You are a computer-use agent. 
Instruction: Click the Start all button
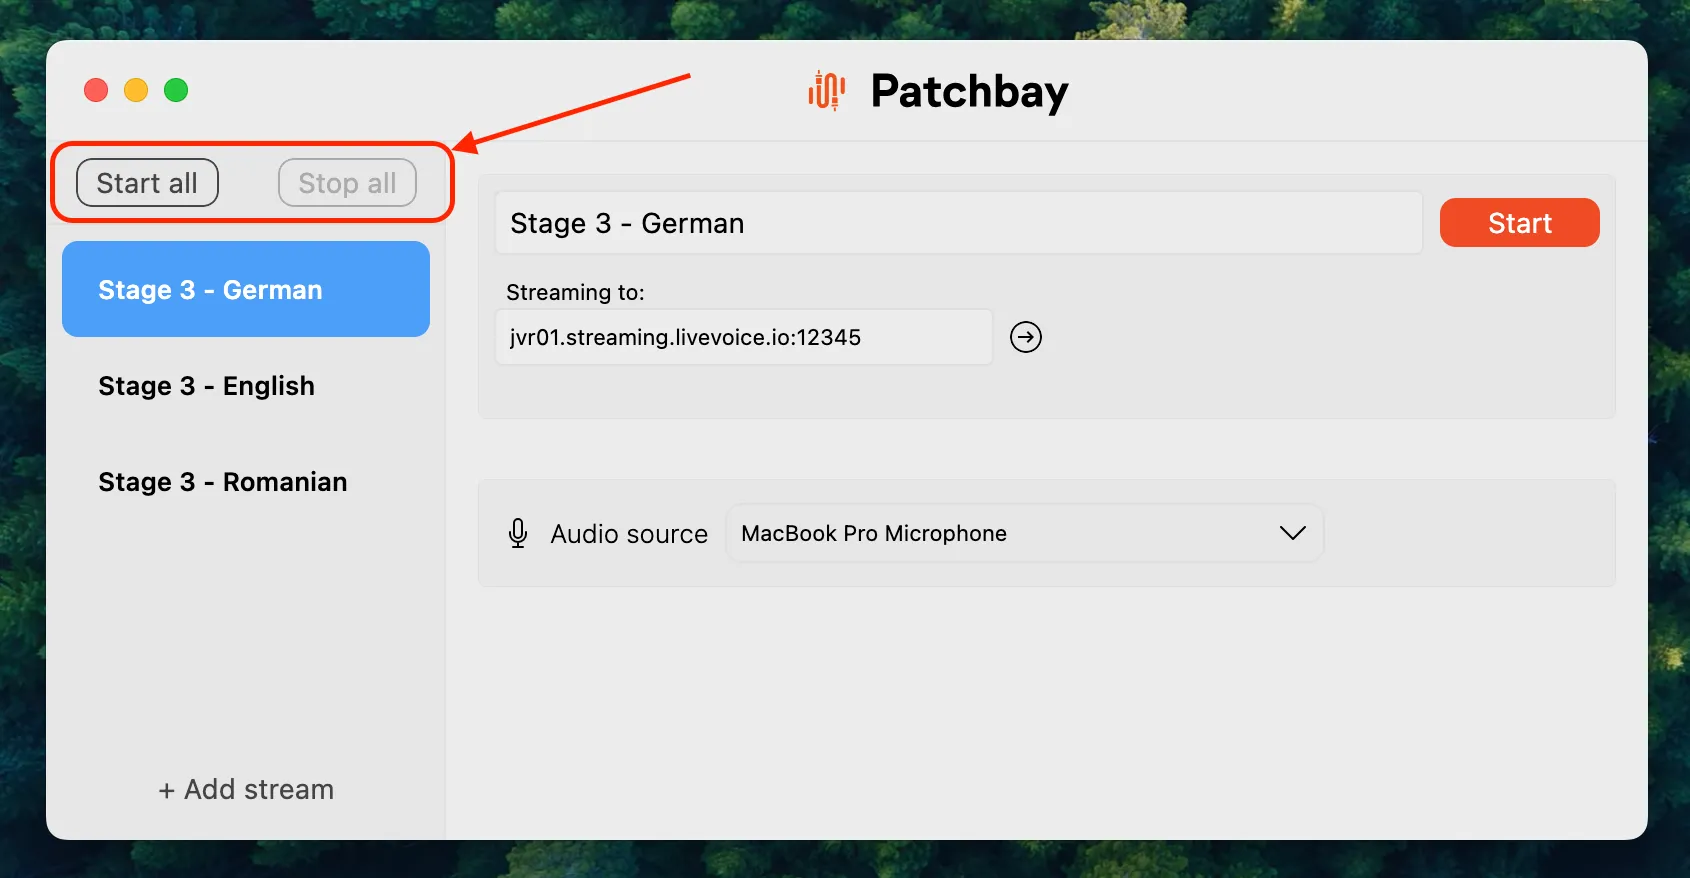(x=147, y=183)
